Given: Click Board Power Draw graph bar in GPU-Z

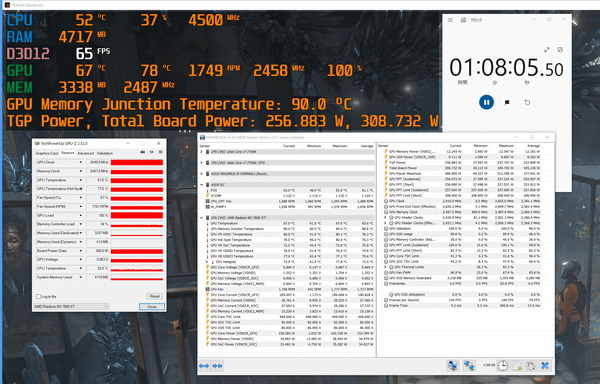Looking at the screenshot, I should pyautogui.click(x=137, y=251).
